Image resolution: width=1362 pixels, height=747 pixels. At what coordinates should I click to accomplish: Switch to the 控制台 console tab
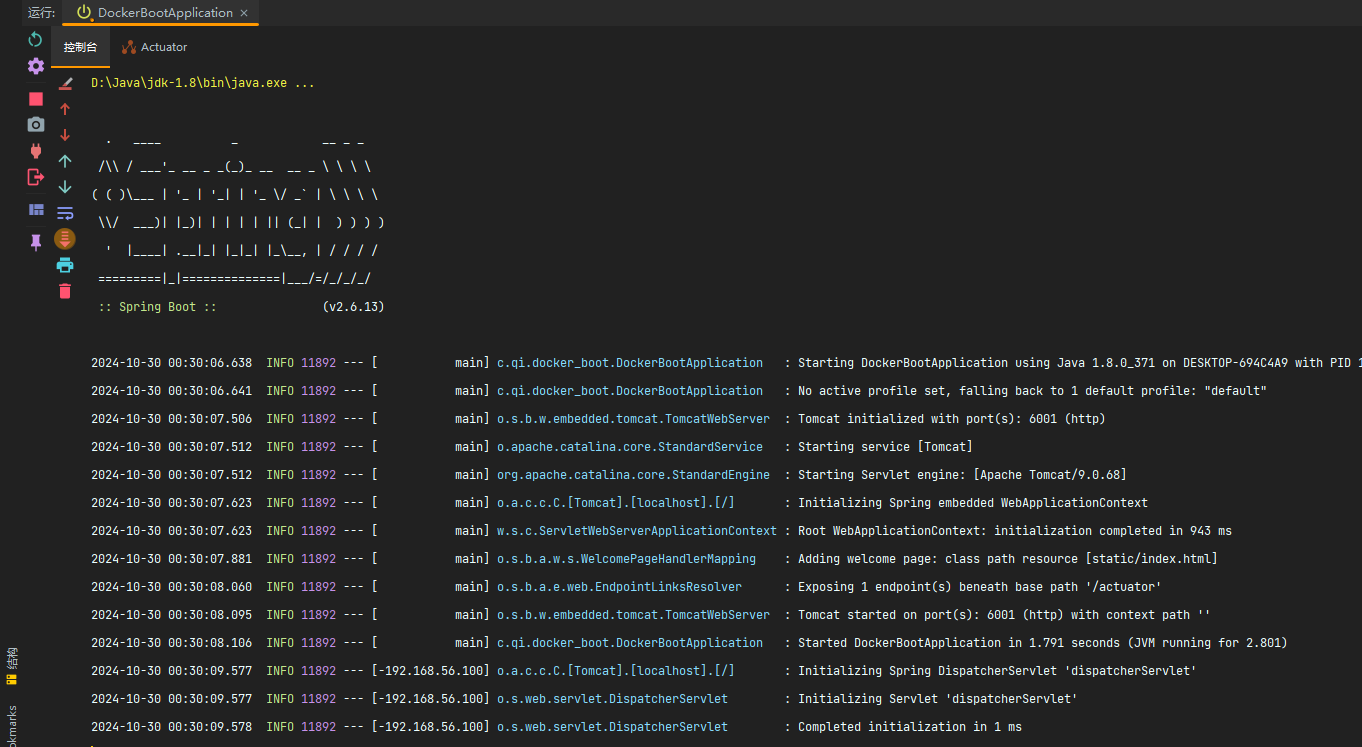(x=81, y=47)
